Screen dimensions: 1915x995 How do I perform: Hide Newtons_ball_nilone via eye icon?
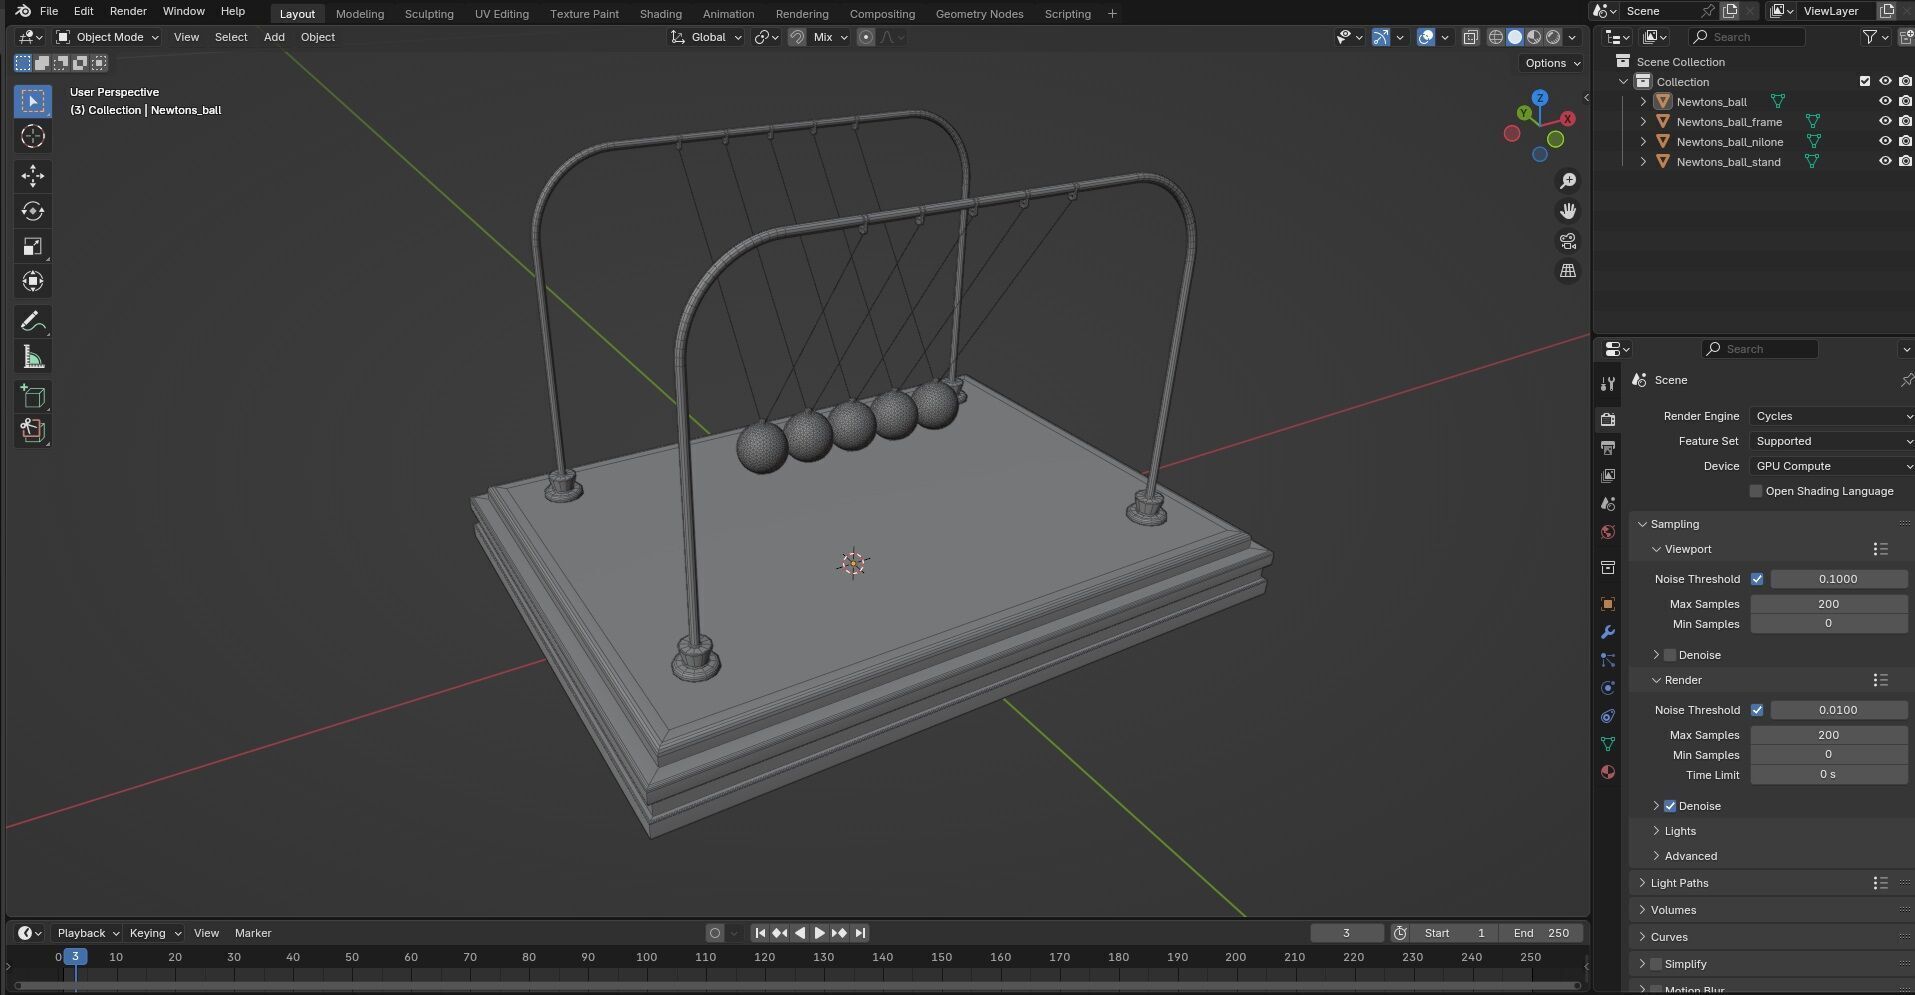pos(1885,141)
